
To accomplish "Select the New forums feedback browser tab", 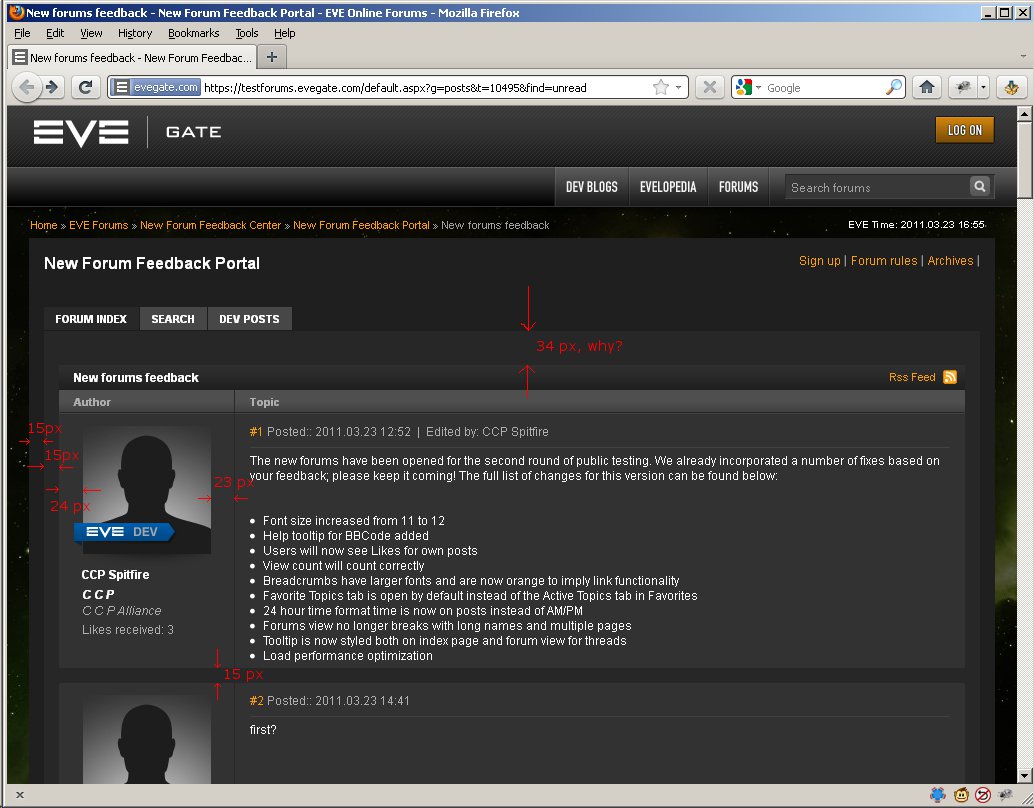I will coord(133,57).
